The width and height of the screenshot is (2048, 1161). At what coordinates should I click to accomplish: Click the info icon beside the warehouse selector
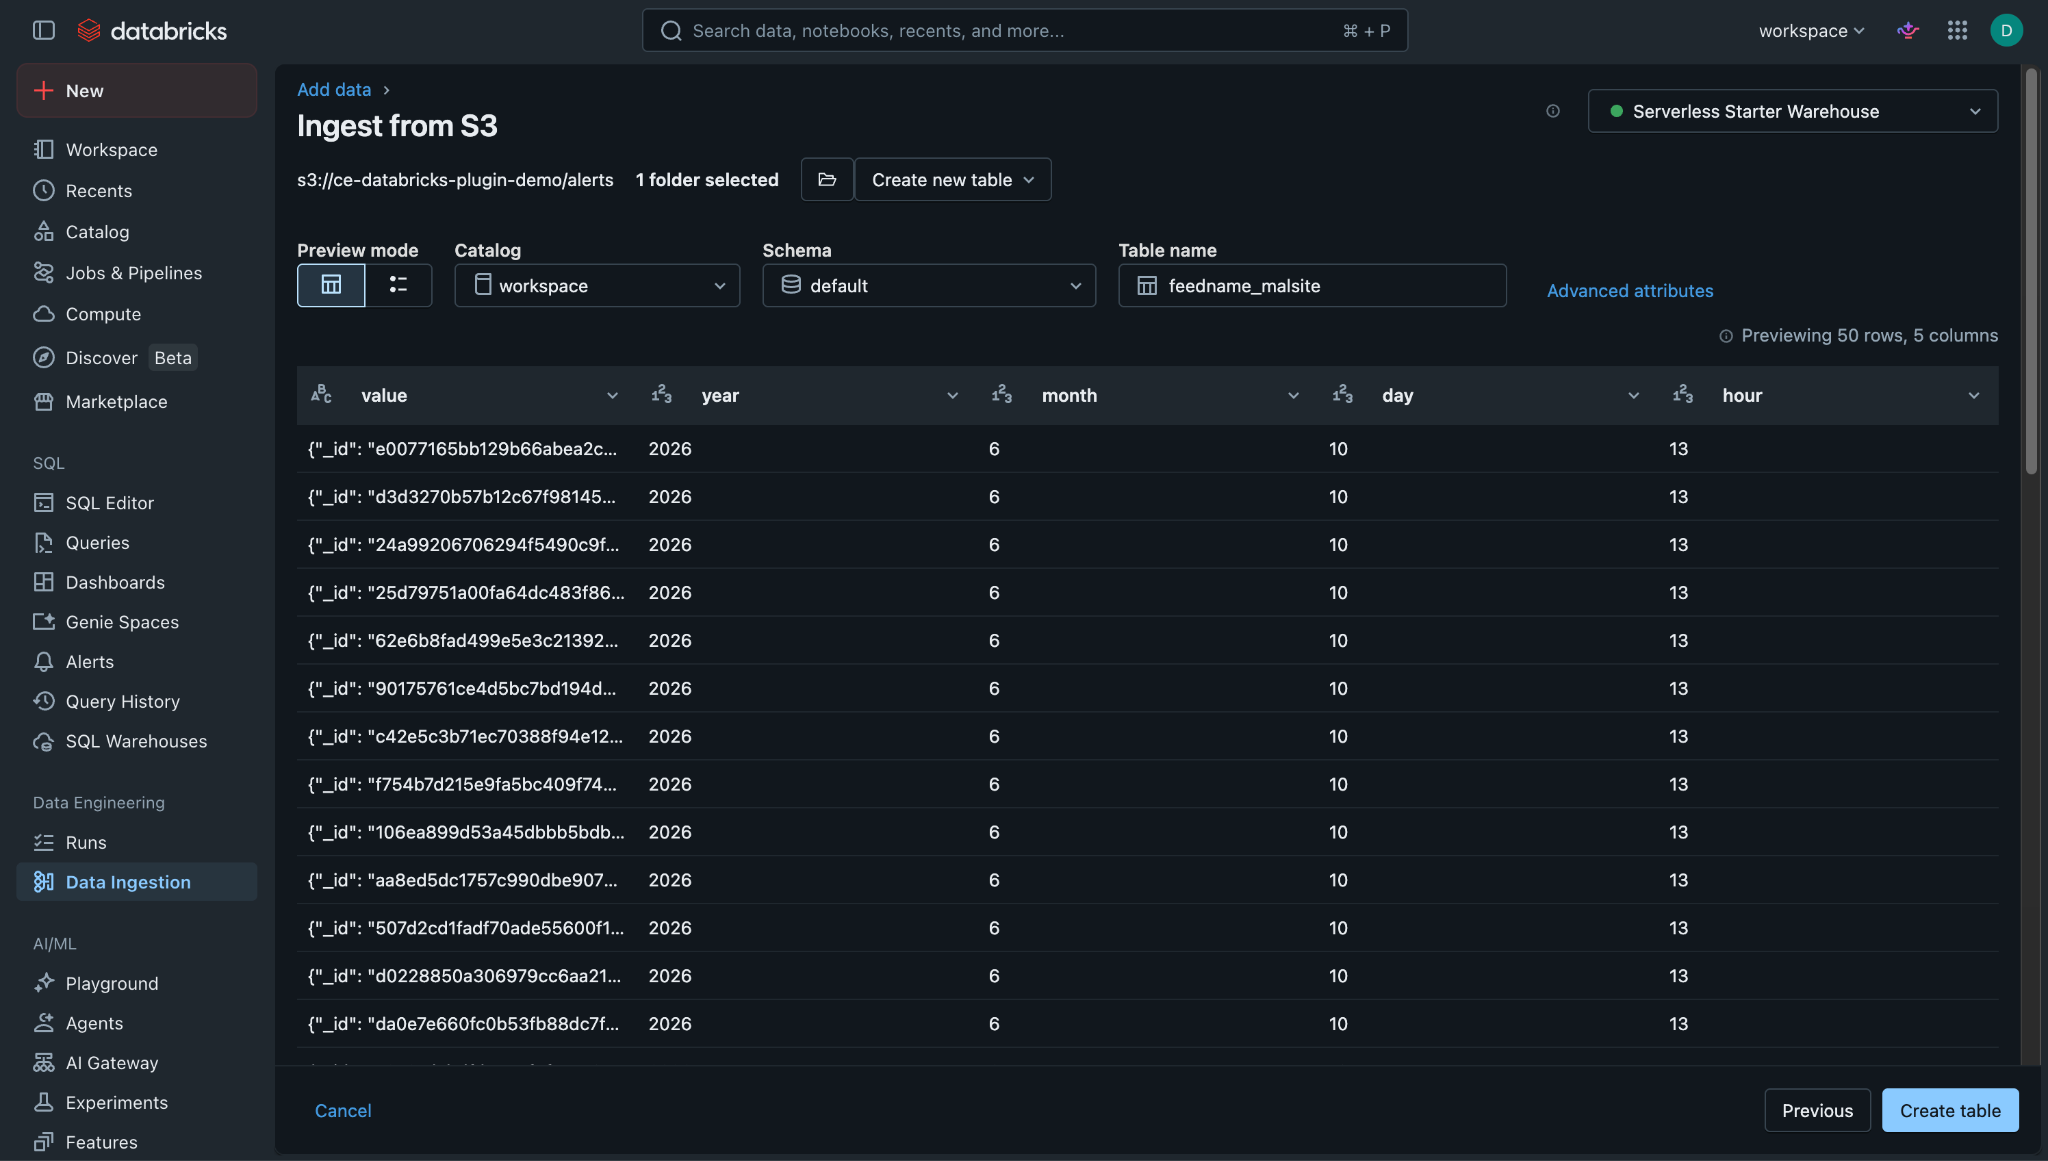(x=1553, y=111)
